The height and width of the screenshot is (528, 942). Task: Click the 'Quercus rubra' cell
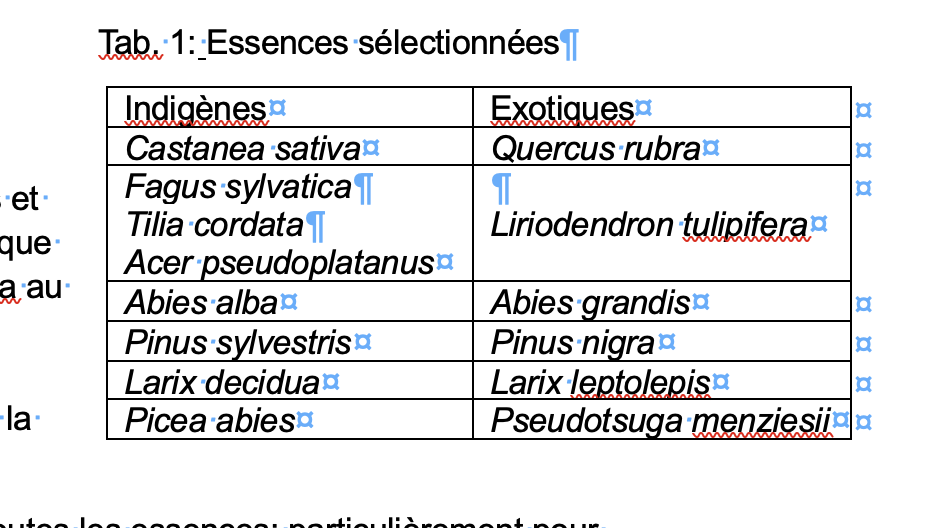pyautogui.click(x=596, y=149)
